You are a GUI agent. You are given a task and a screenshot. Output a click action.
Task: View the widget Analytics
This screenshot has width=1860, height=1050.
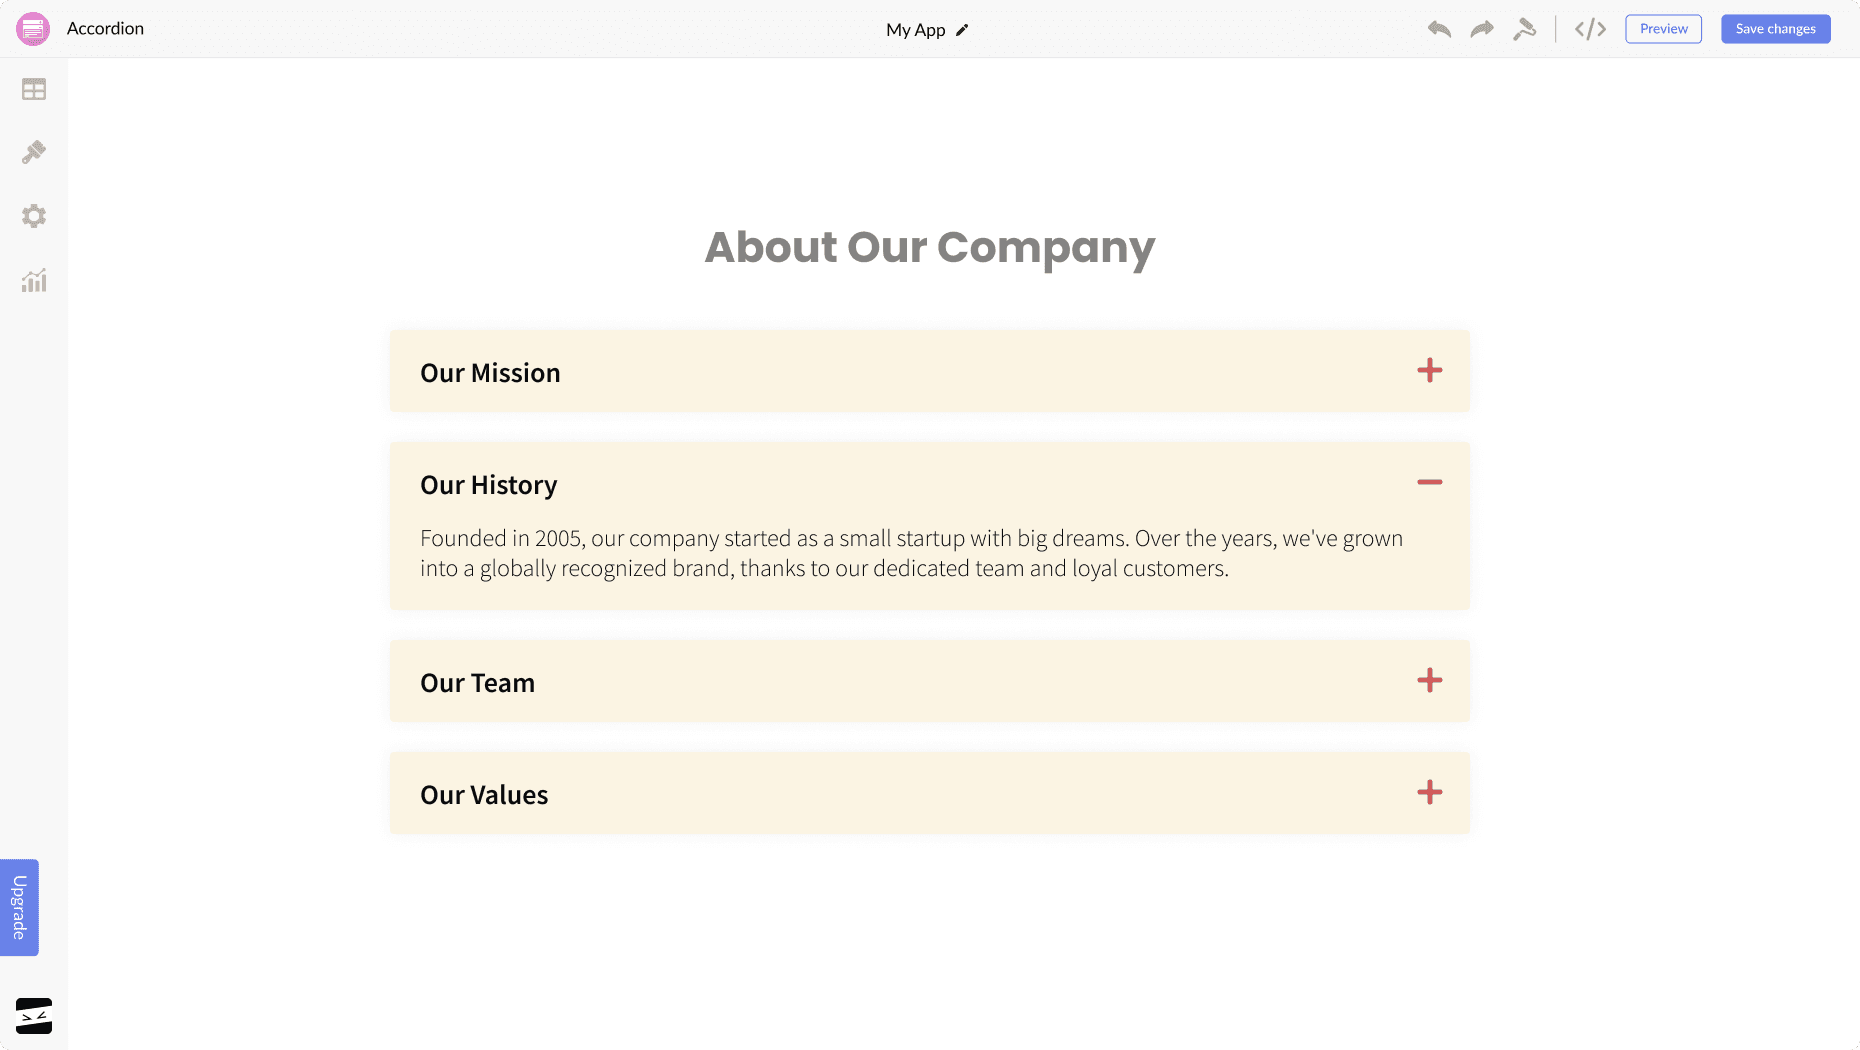[x=33, y=281]
